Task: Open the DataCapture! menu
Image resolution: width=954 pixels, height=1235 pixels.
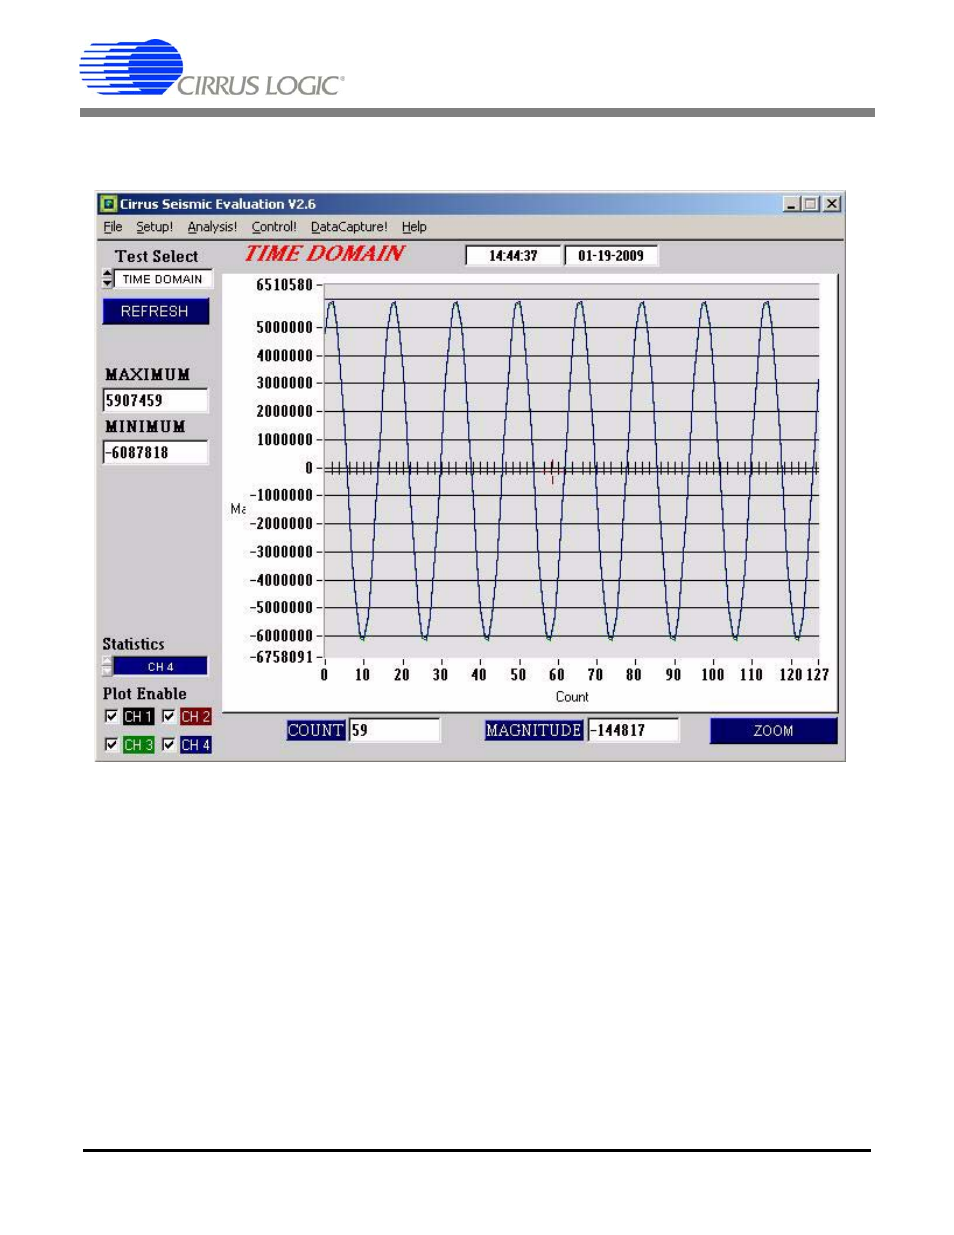Action: [x=349, y=227]
